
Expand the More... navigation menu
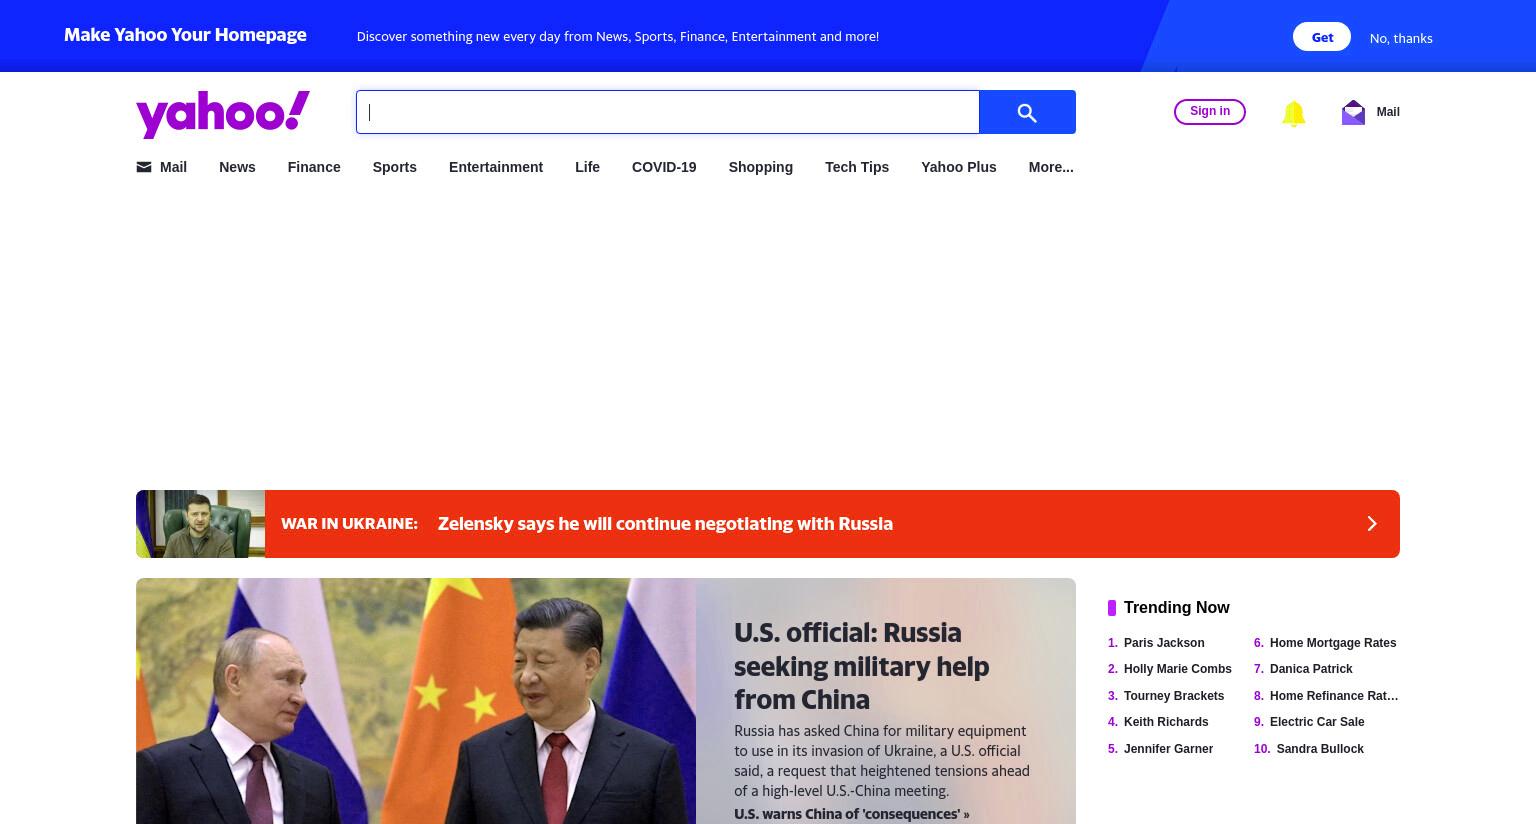point(1051,167)
